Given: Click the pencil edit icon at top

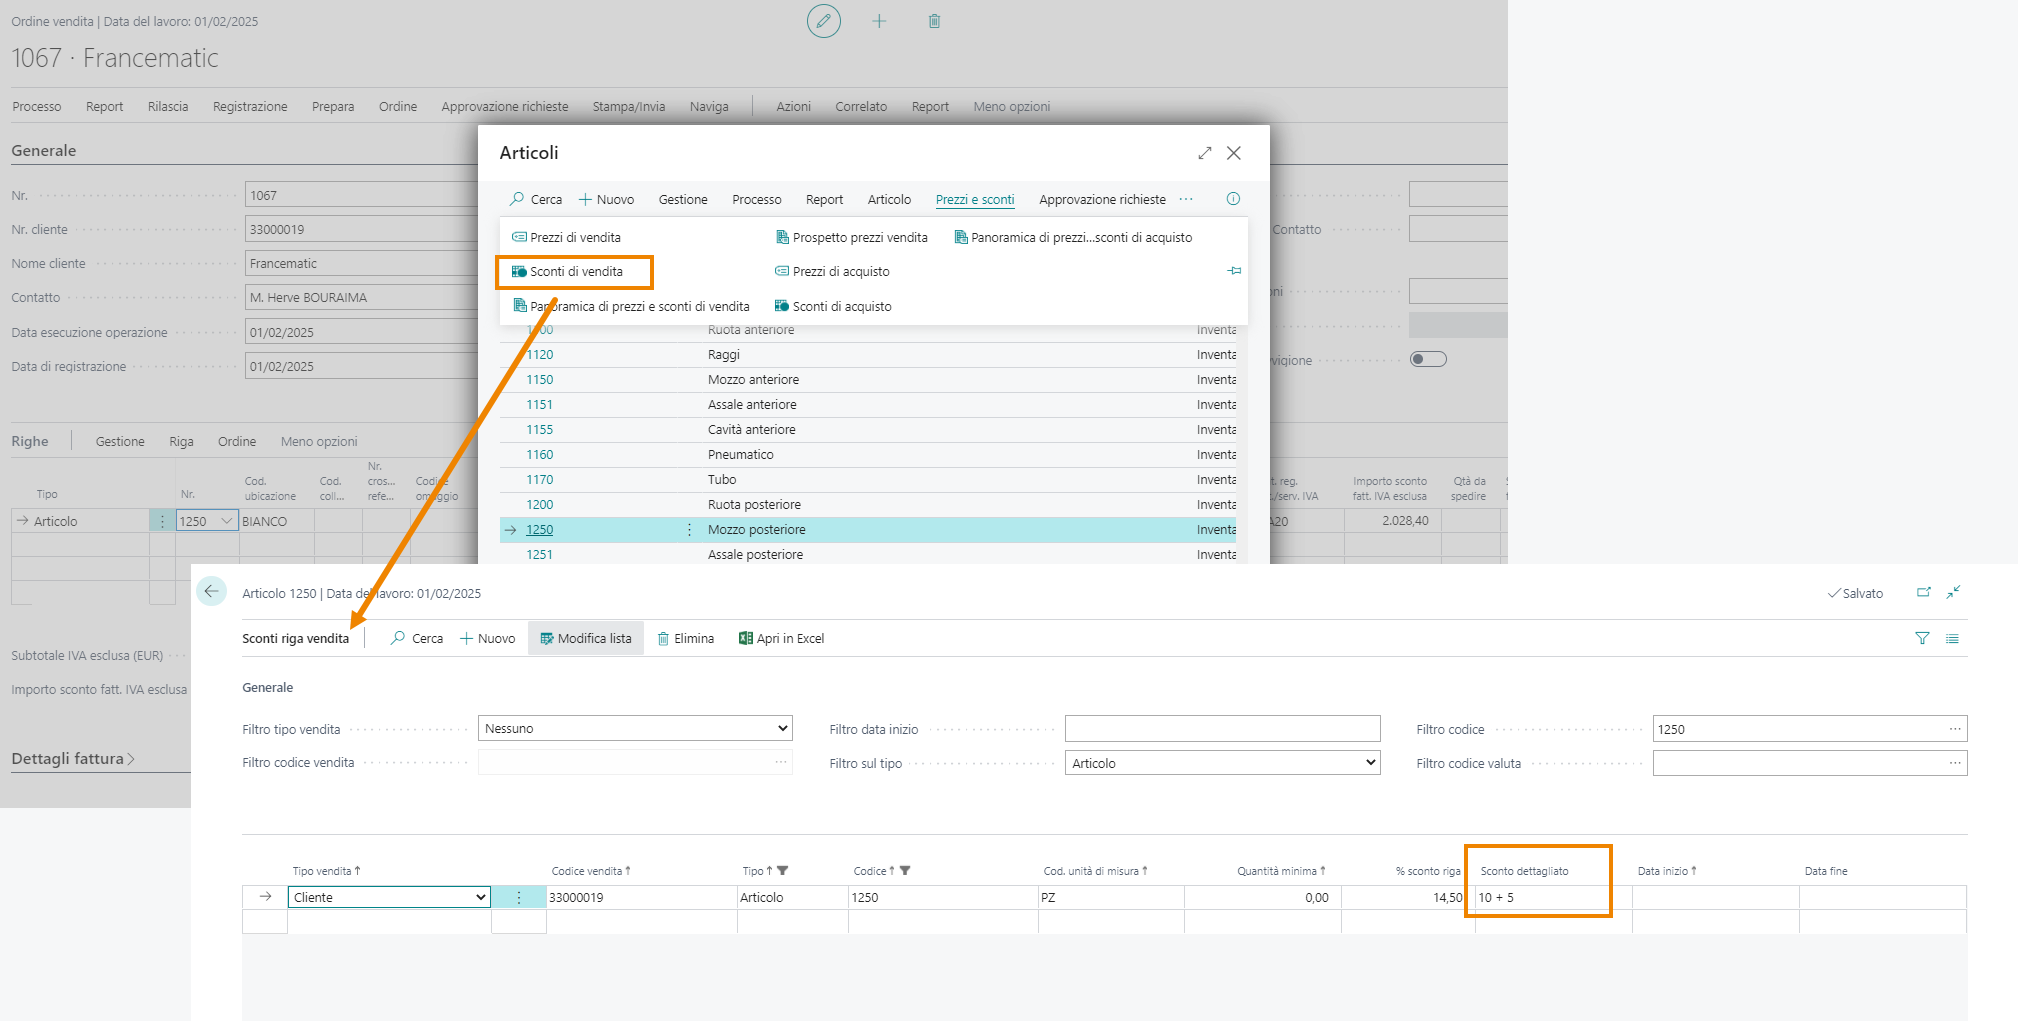Looking at the screenshot, I should click(x=823, y=21).
